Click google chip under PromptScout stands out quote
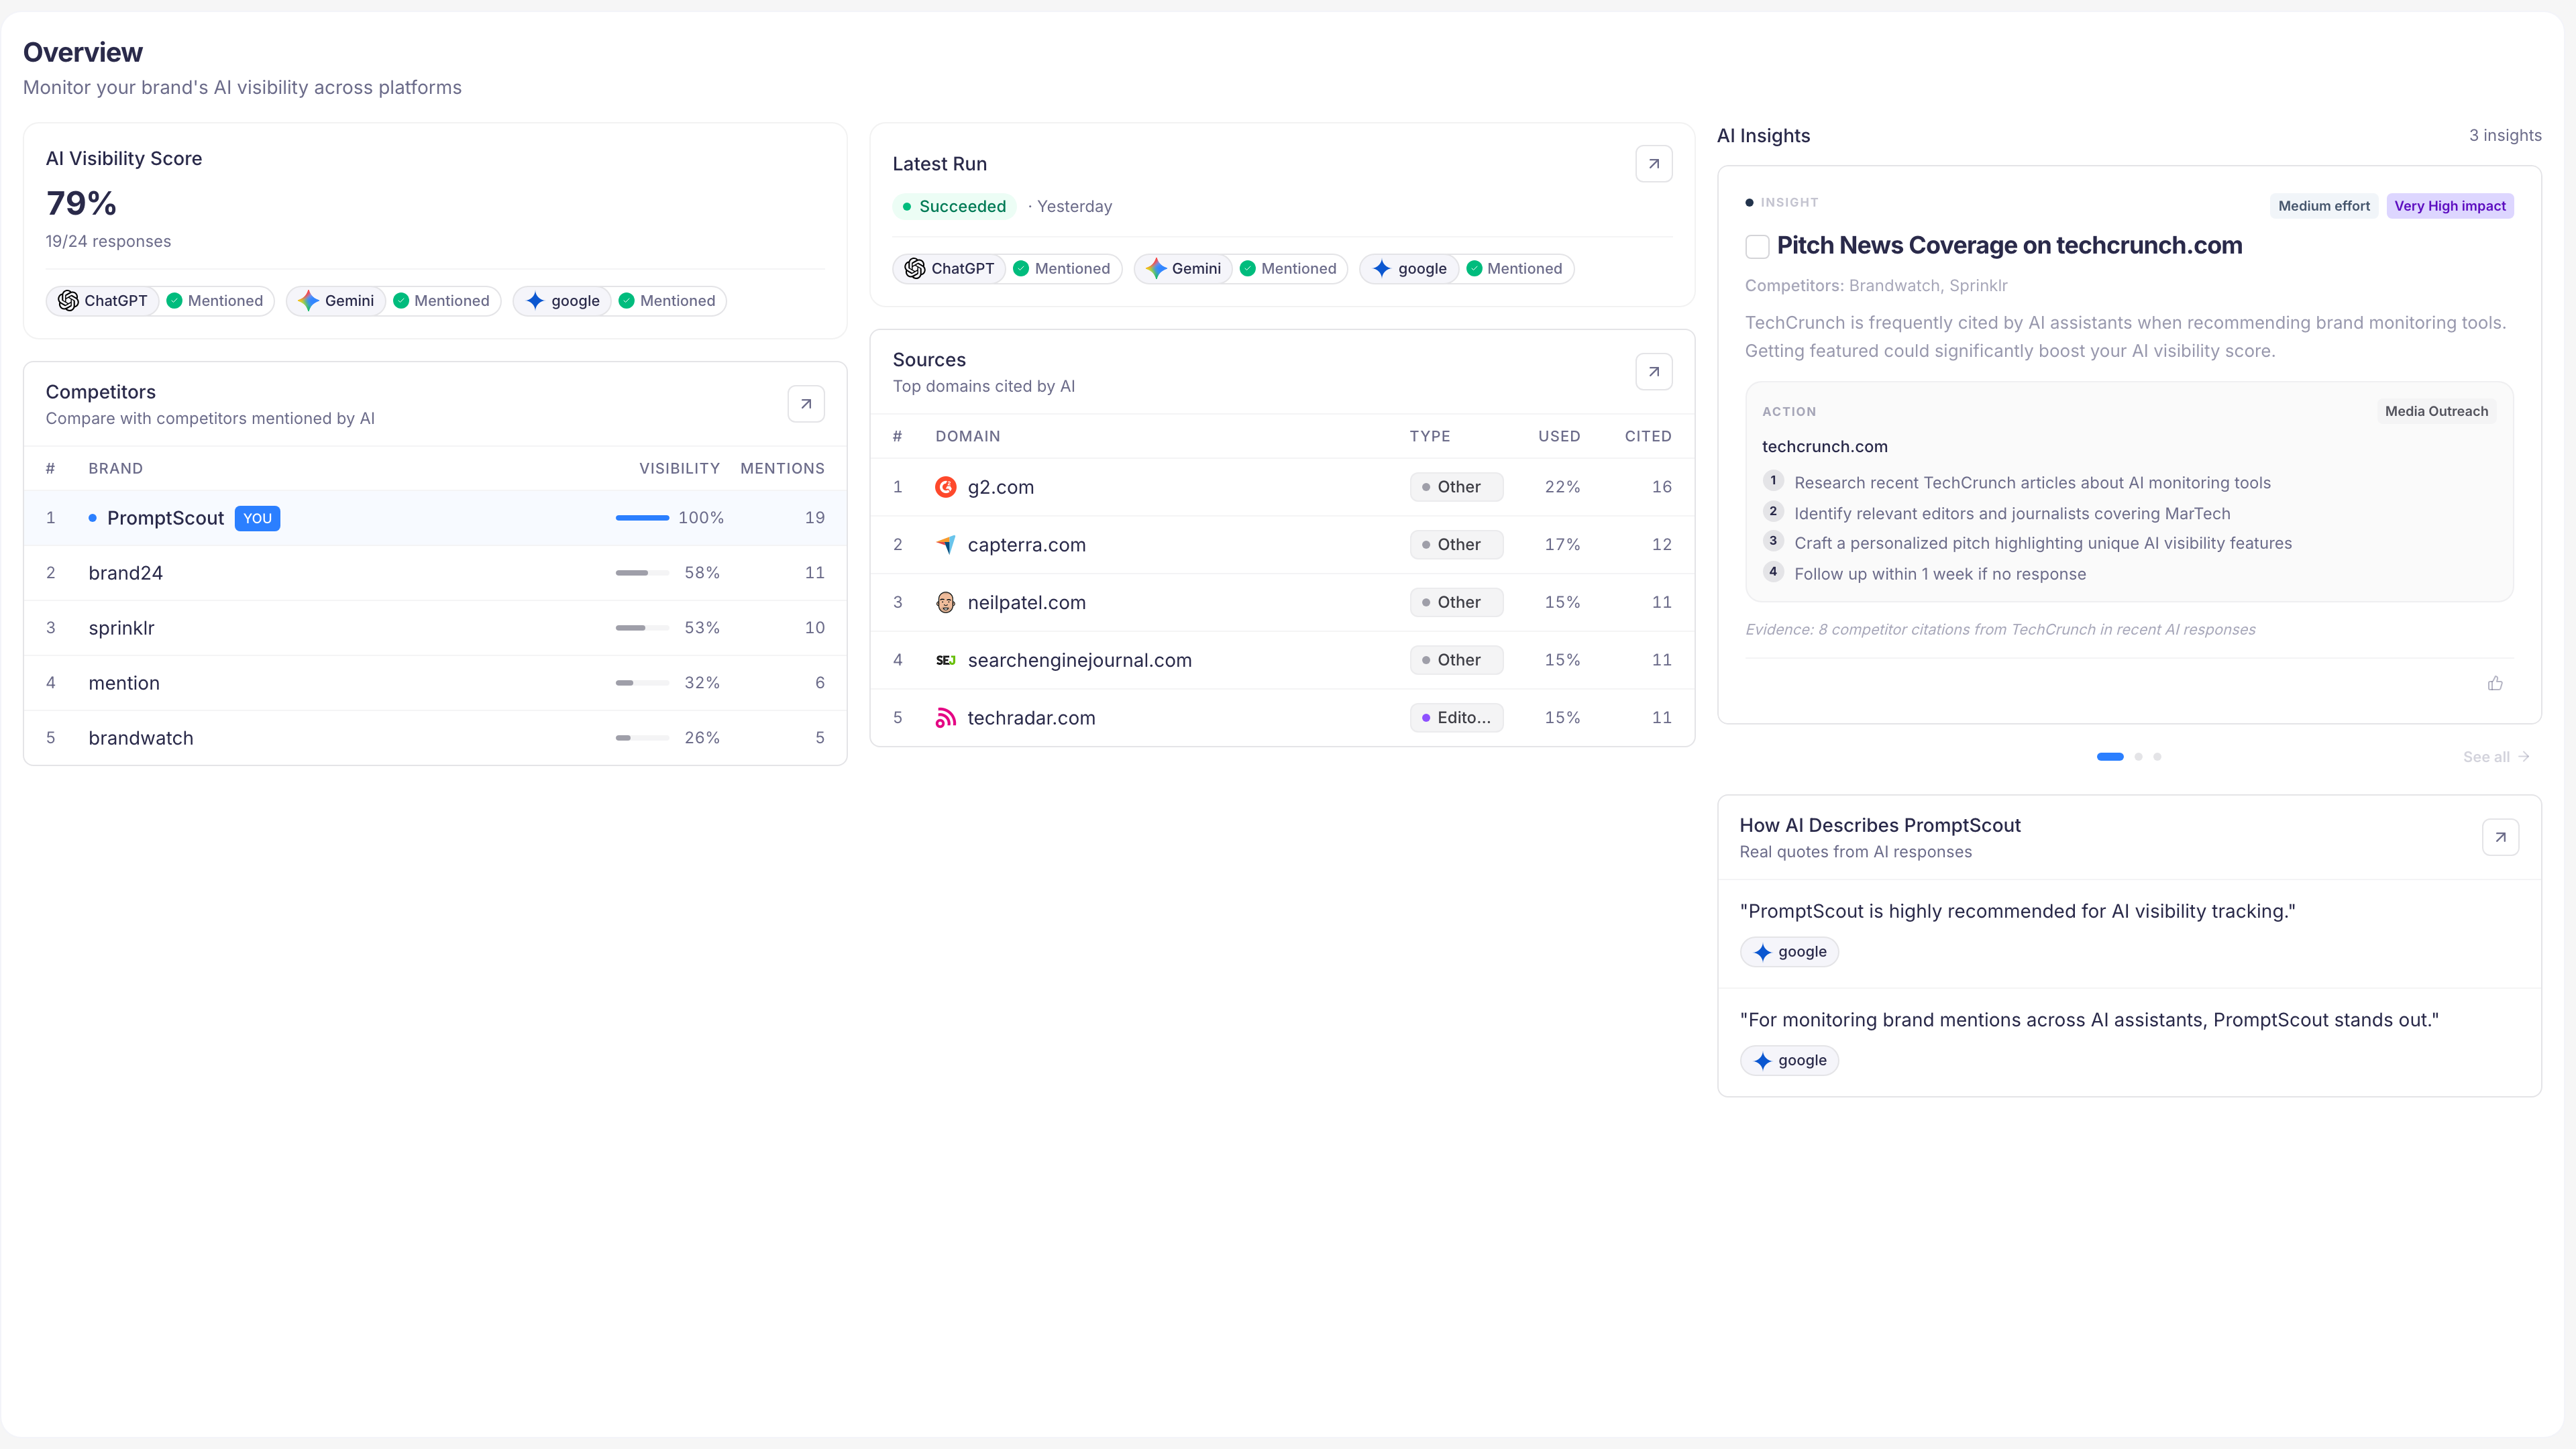Screen dimensions: 2576x1449 tap(1790, 1061)
